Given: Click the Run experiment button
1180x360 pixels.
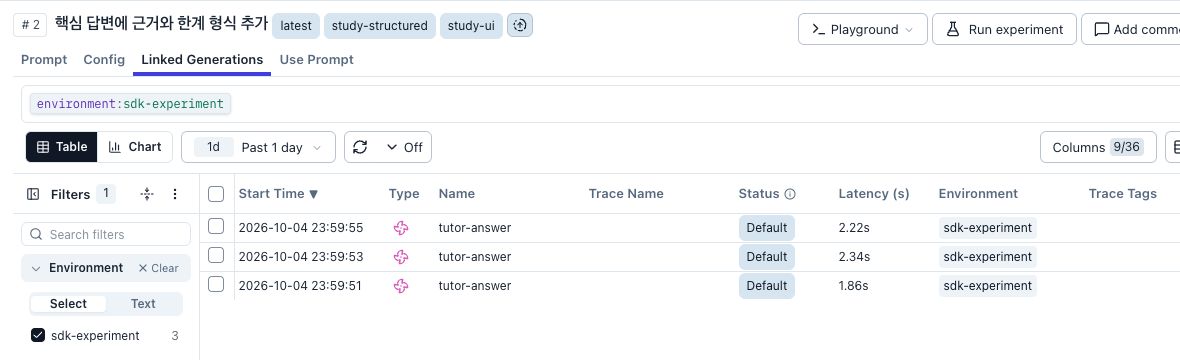Looking at the screenshot, I should (1004, 29).
